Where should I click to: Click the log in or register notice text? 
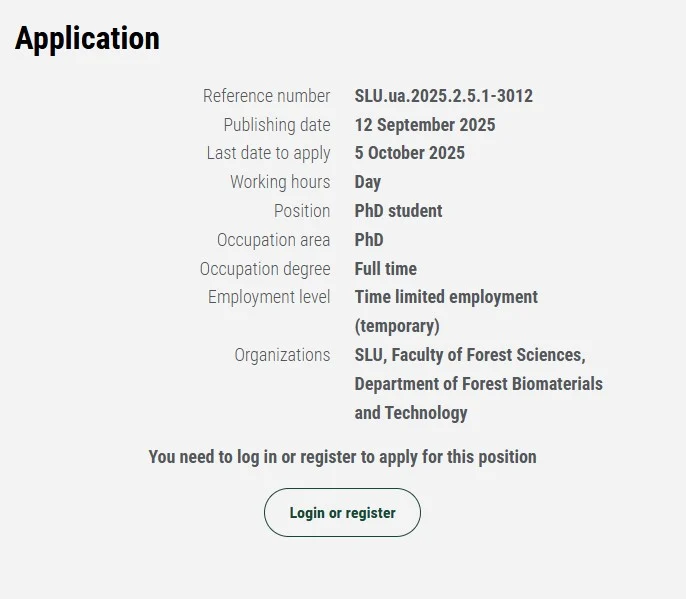342,457
